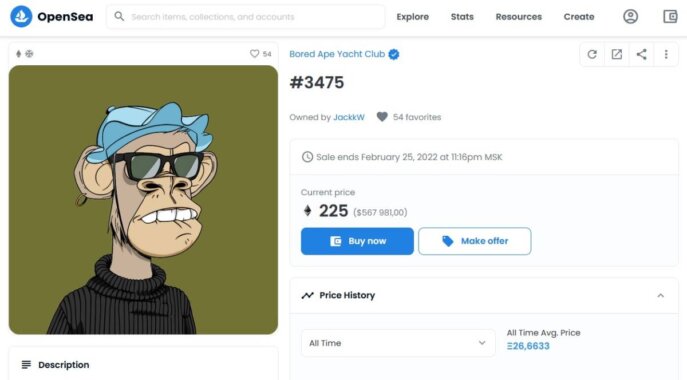This screenshot has width=687, height=380.
Task: Click the snowflake frozen metadata icon
Action: [29, 54]
